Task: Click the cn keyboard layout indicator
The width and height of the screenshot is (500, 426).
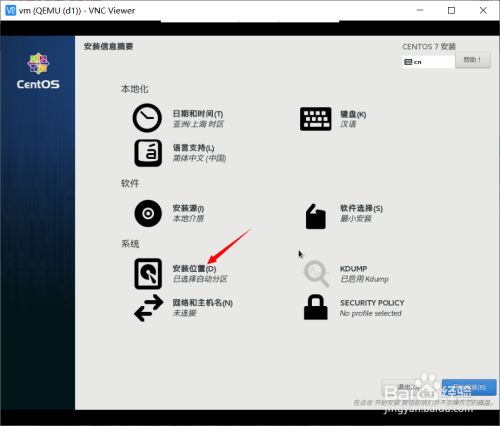Action: (428, 62)
